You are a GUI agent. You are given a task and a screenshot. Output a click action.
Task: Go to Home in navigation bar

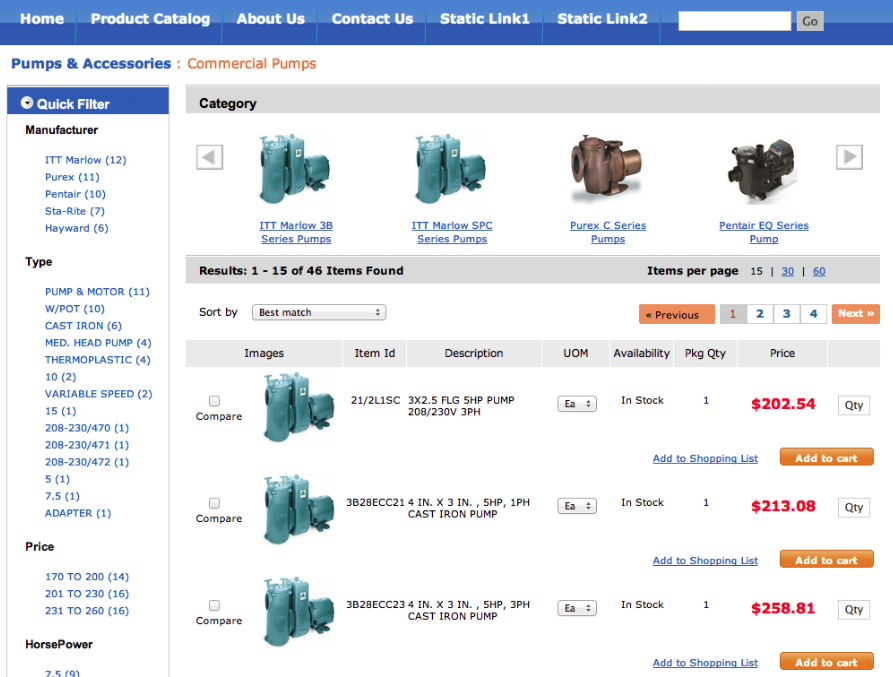pos(42,19)
